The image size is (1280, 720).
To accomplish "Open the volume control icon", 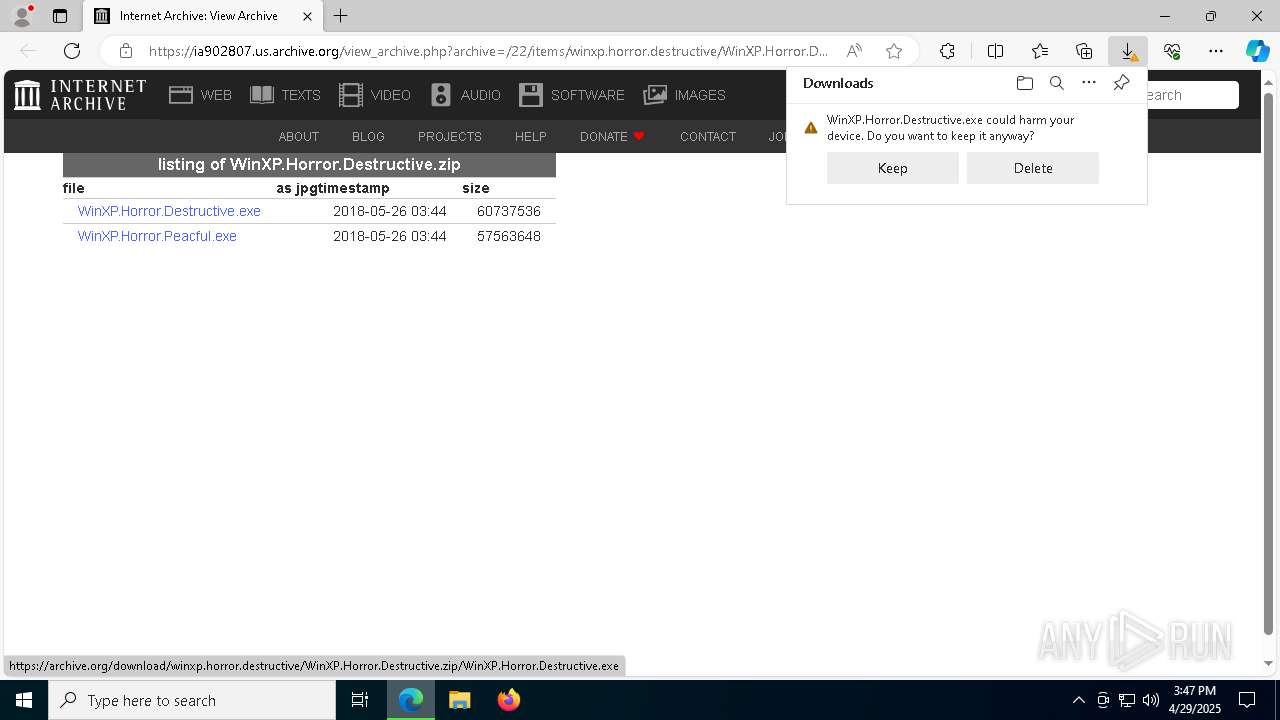I will click(x=1151, y=700).
